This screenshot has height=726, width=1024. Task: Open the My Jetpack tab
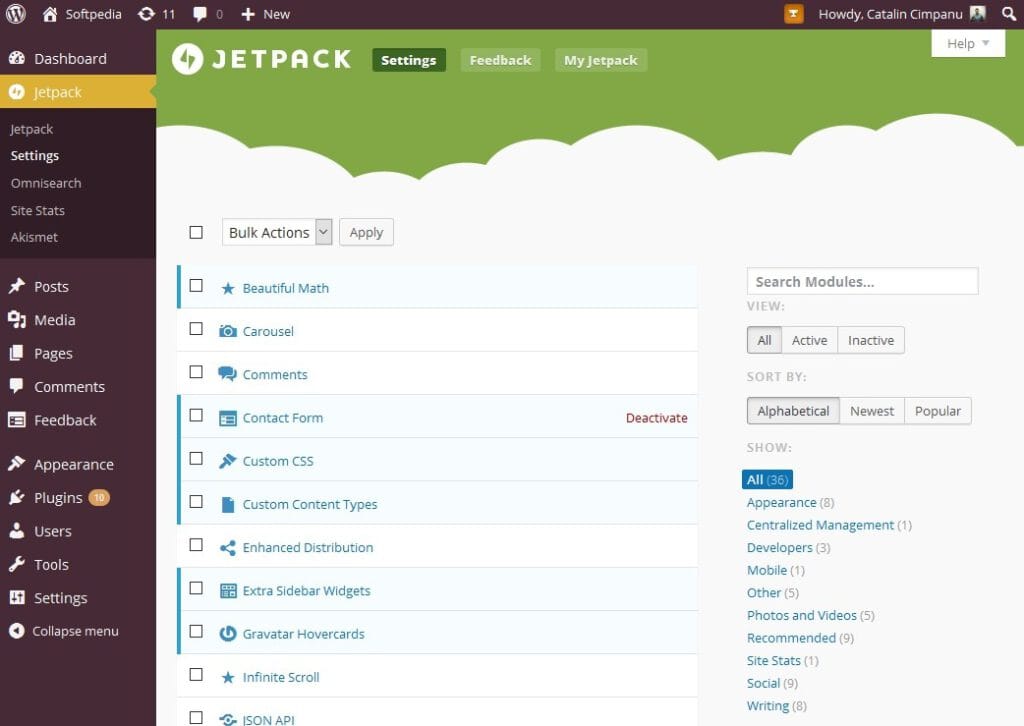click(600, 60)
